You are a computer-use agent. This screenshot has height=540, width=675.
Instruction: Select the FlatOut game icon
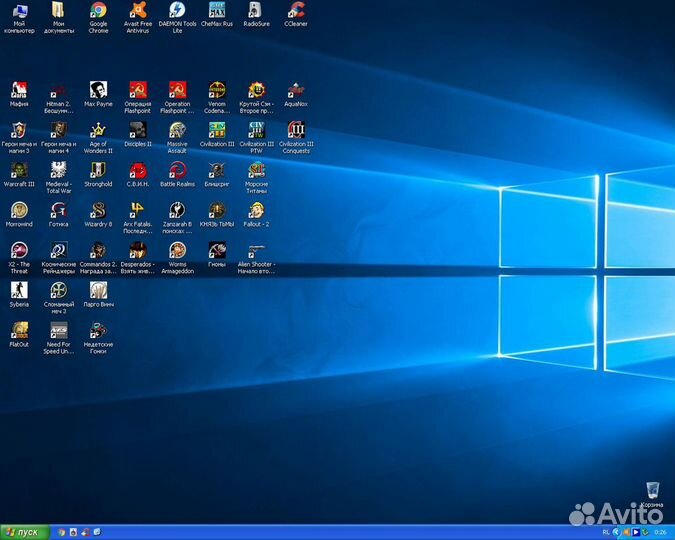[19, 335]
